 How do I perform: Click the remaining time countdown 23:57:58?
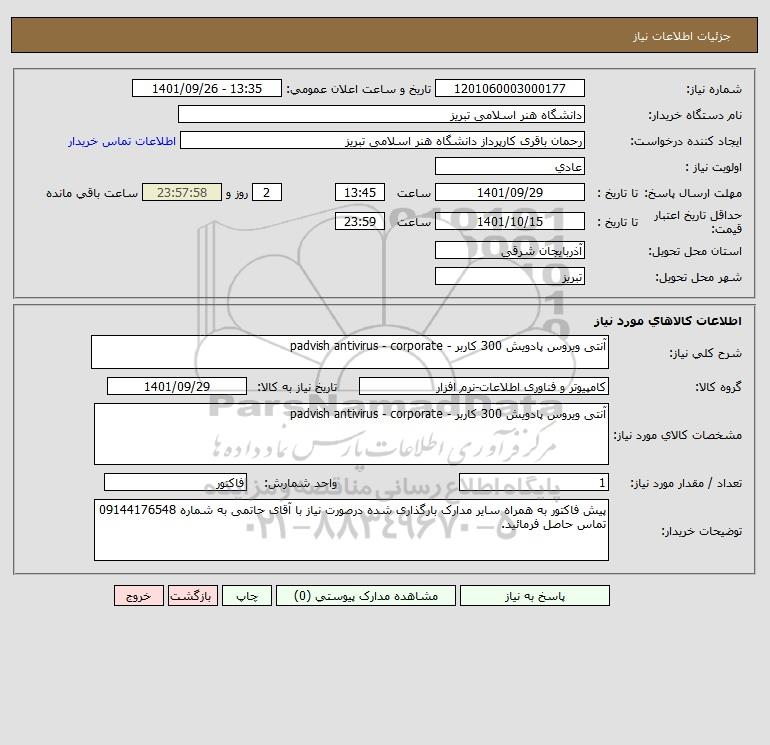point(182,193)
